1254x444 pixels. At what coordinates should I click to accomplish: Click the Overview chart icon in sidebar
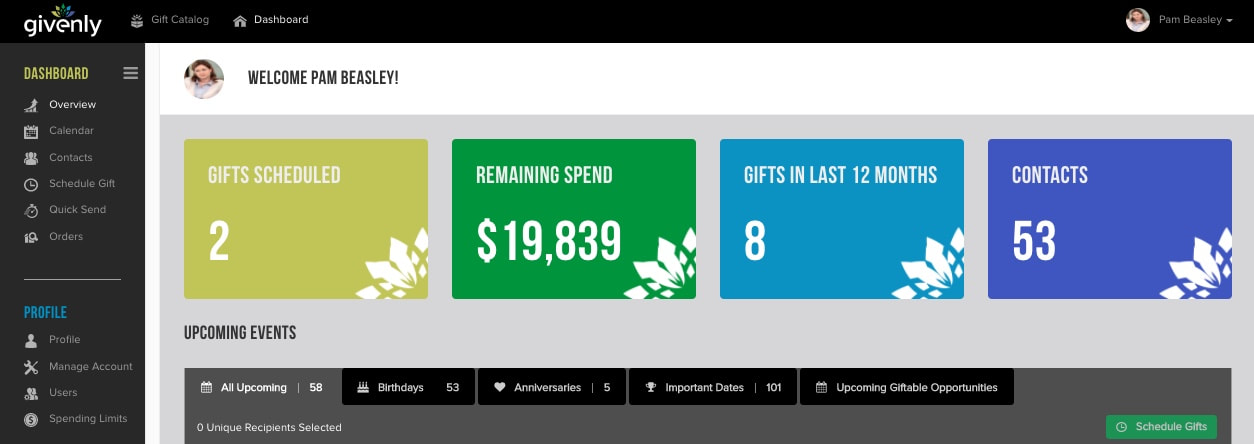coord(31,105)
